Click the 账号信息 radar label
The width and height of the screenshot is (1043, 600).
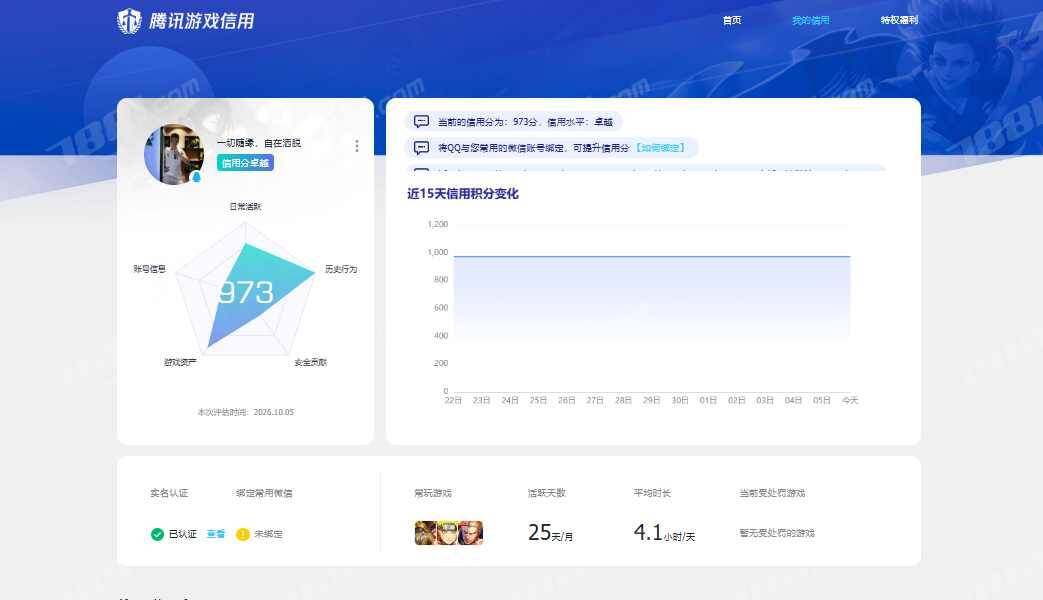pyautogui.click(x=150, y=269)
